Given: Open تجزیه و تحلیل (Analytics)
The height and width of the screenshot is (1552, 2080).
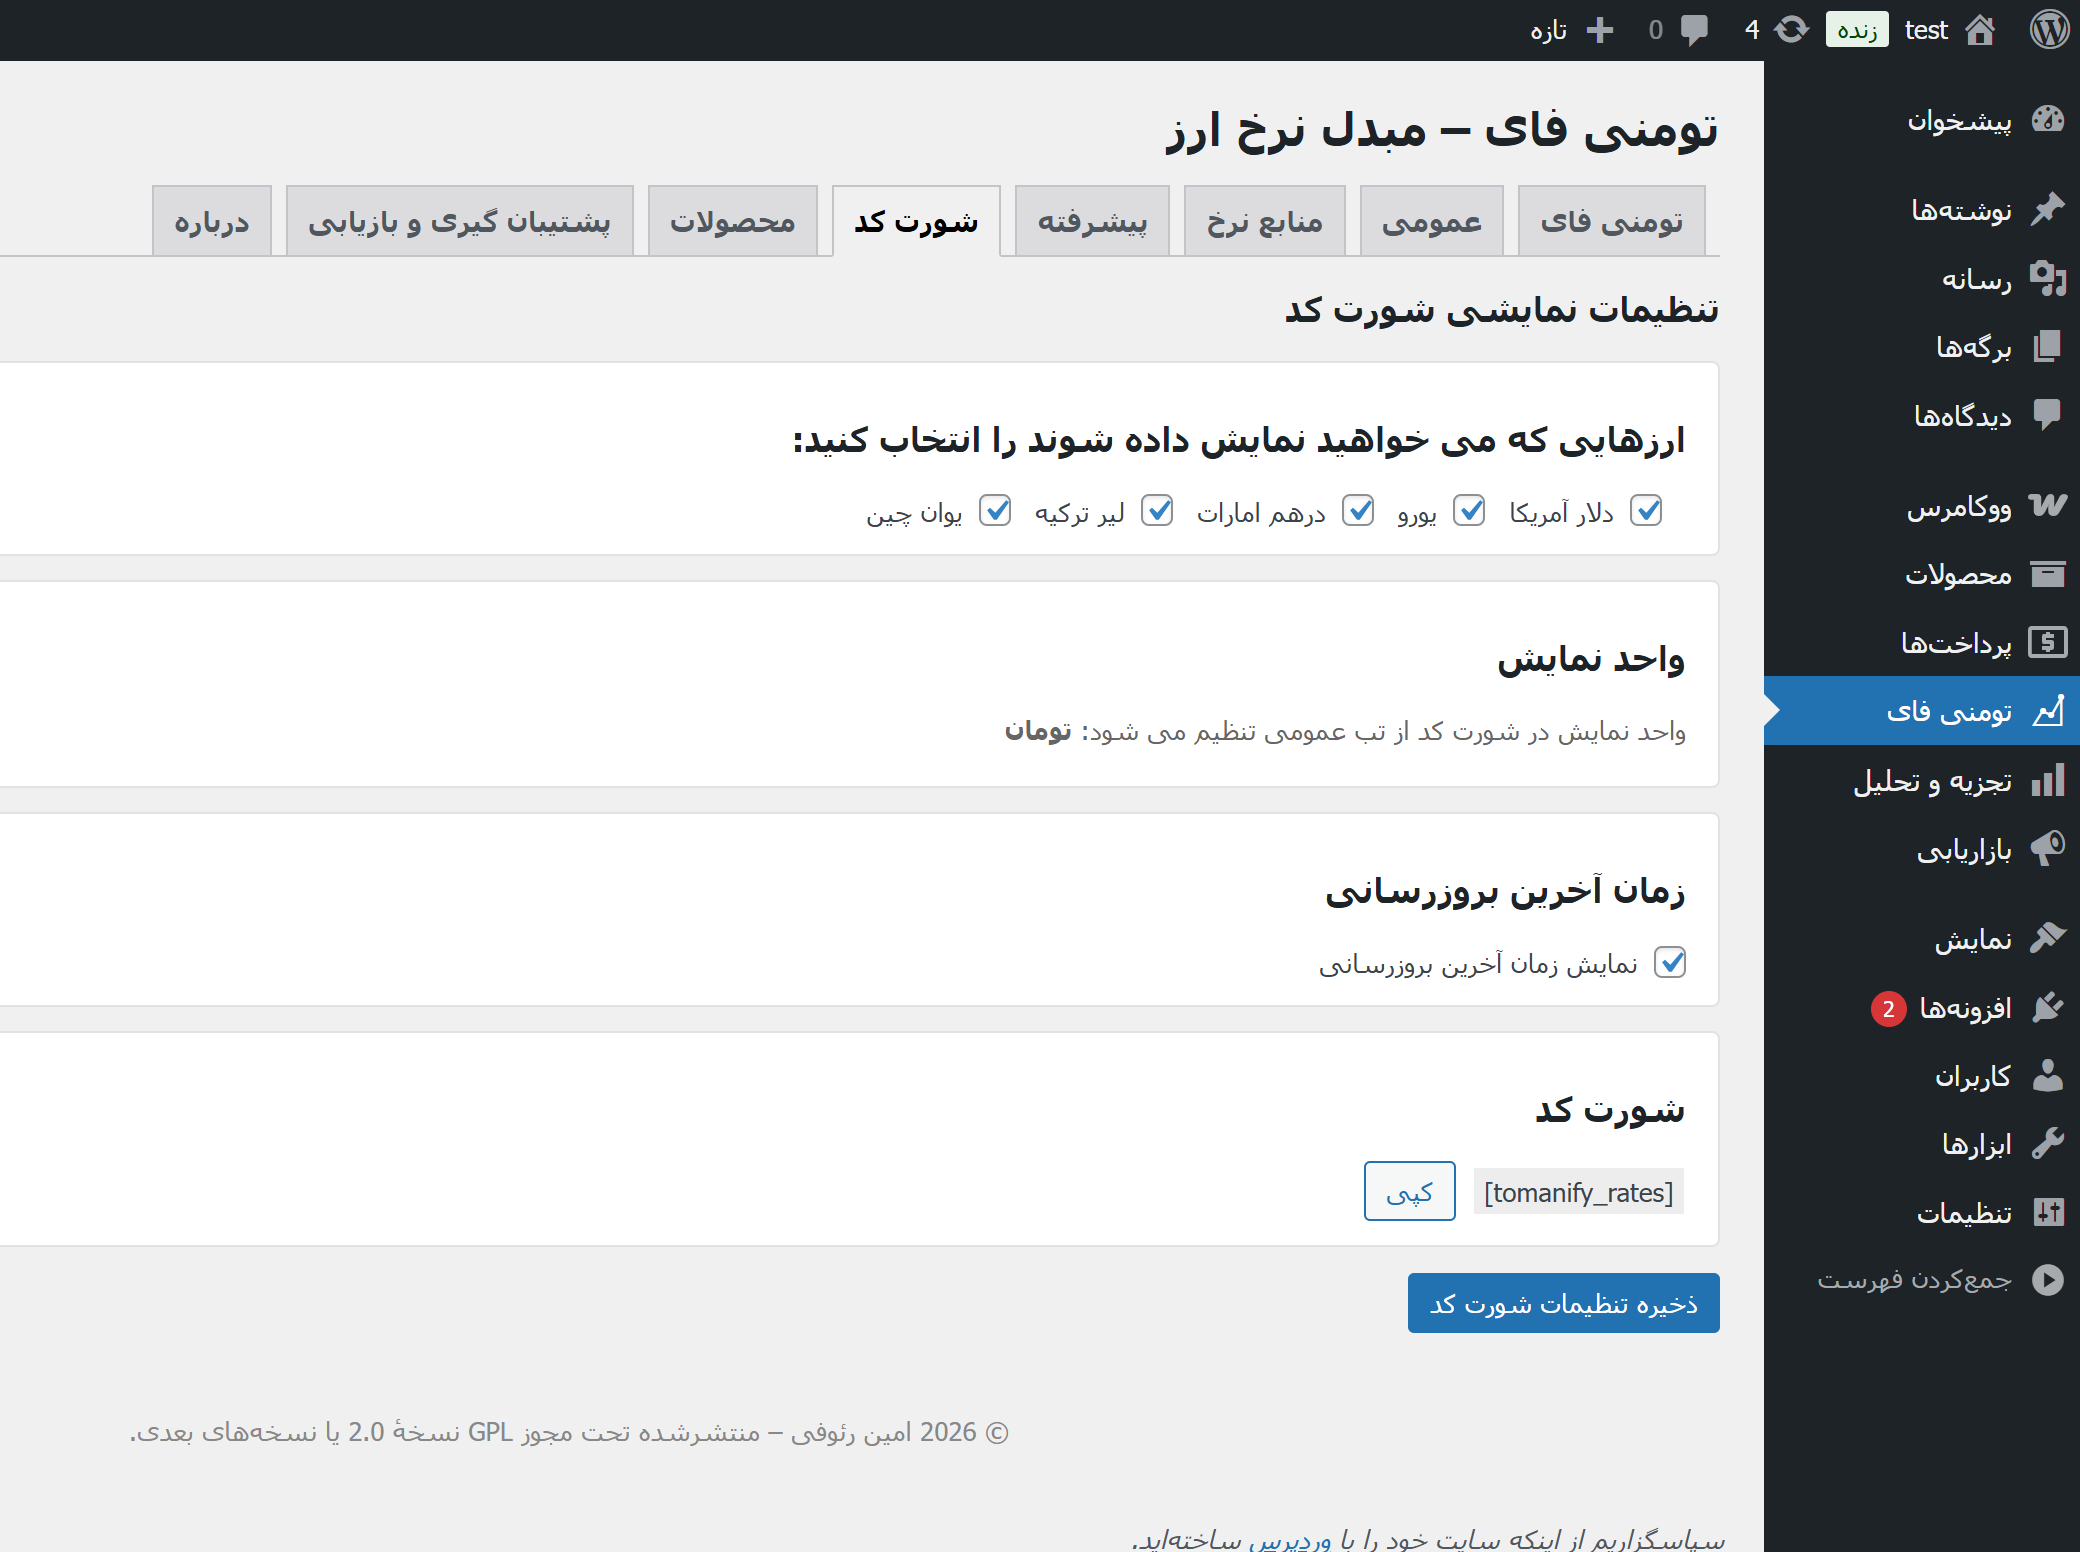Looking at the screenshot, I should [1935, 781].
